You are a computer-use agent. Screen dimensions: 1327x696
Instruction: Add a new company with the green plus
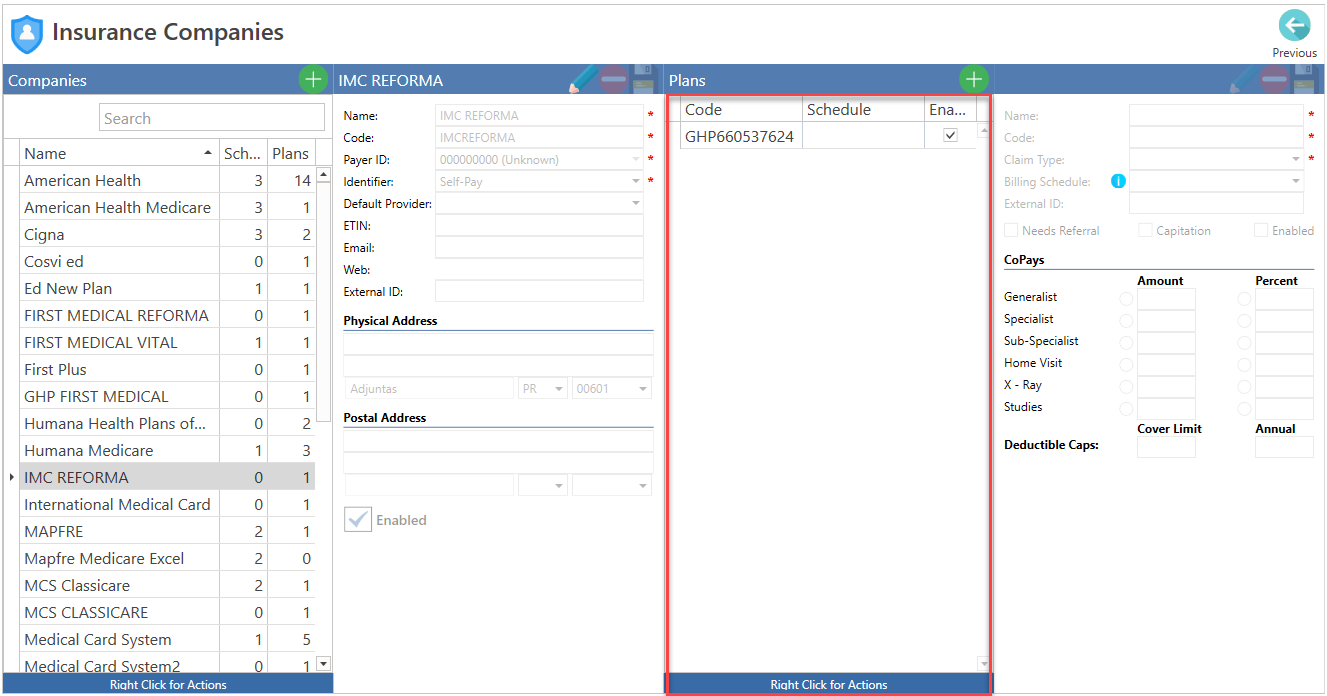pos(313,79)
